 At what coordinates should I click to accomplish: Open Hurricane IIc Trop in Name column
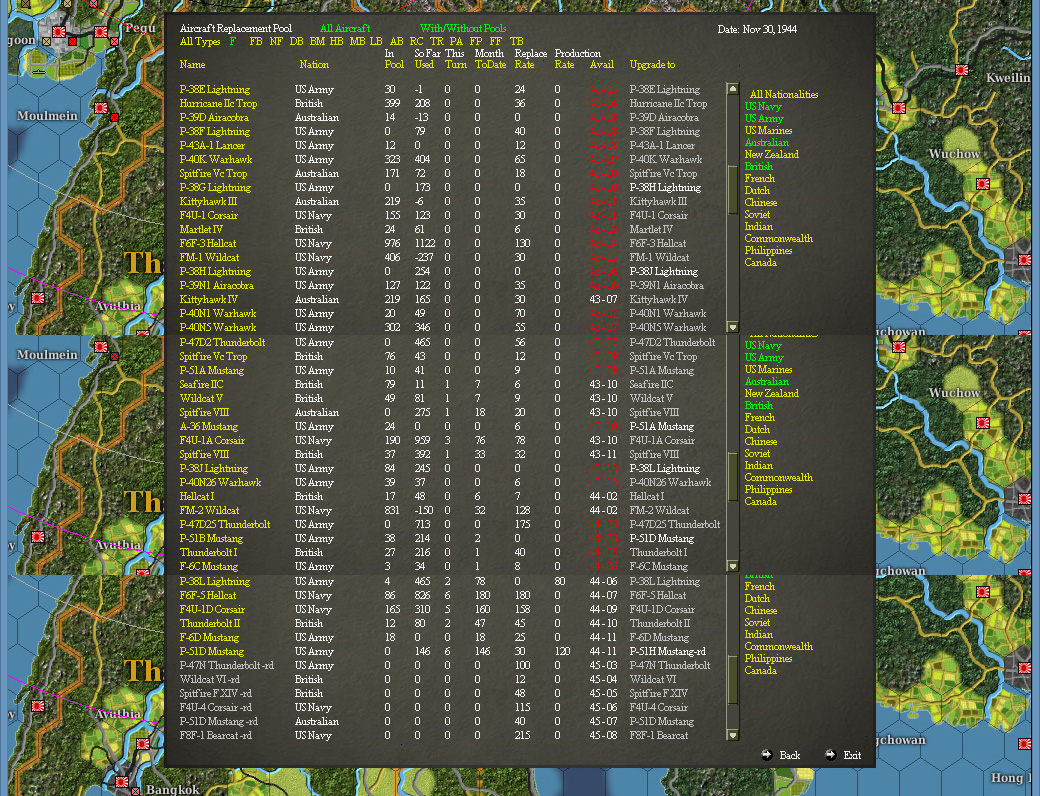coord(218,103)
